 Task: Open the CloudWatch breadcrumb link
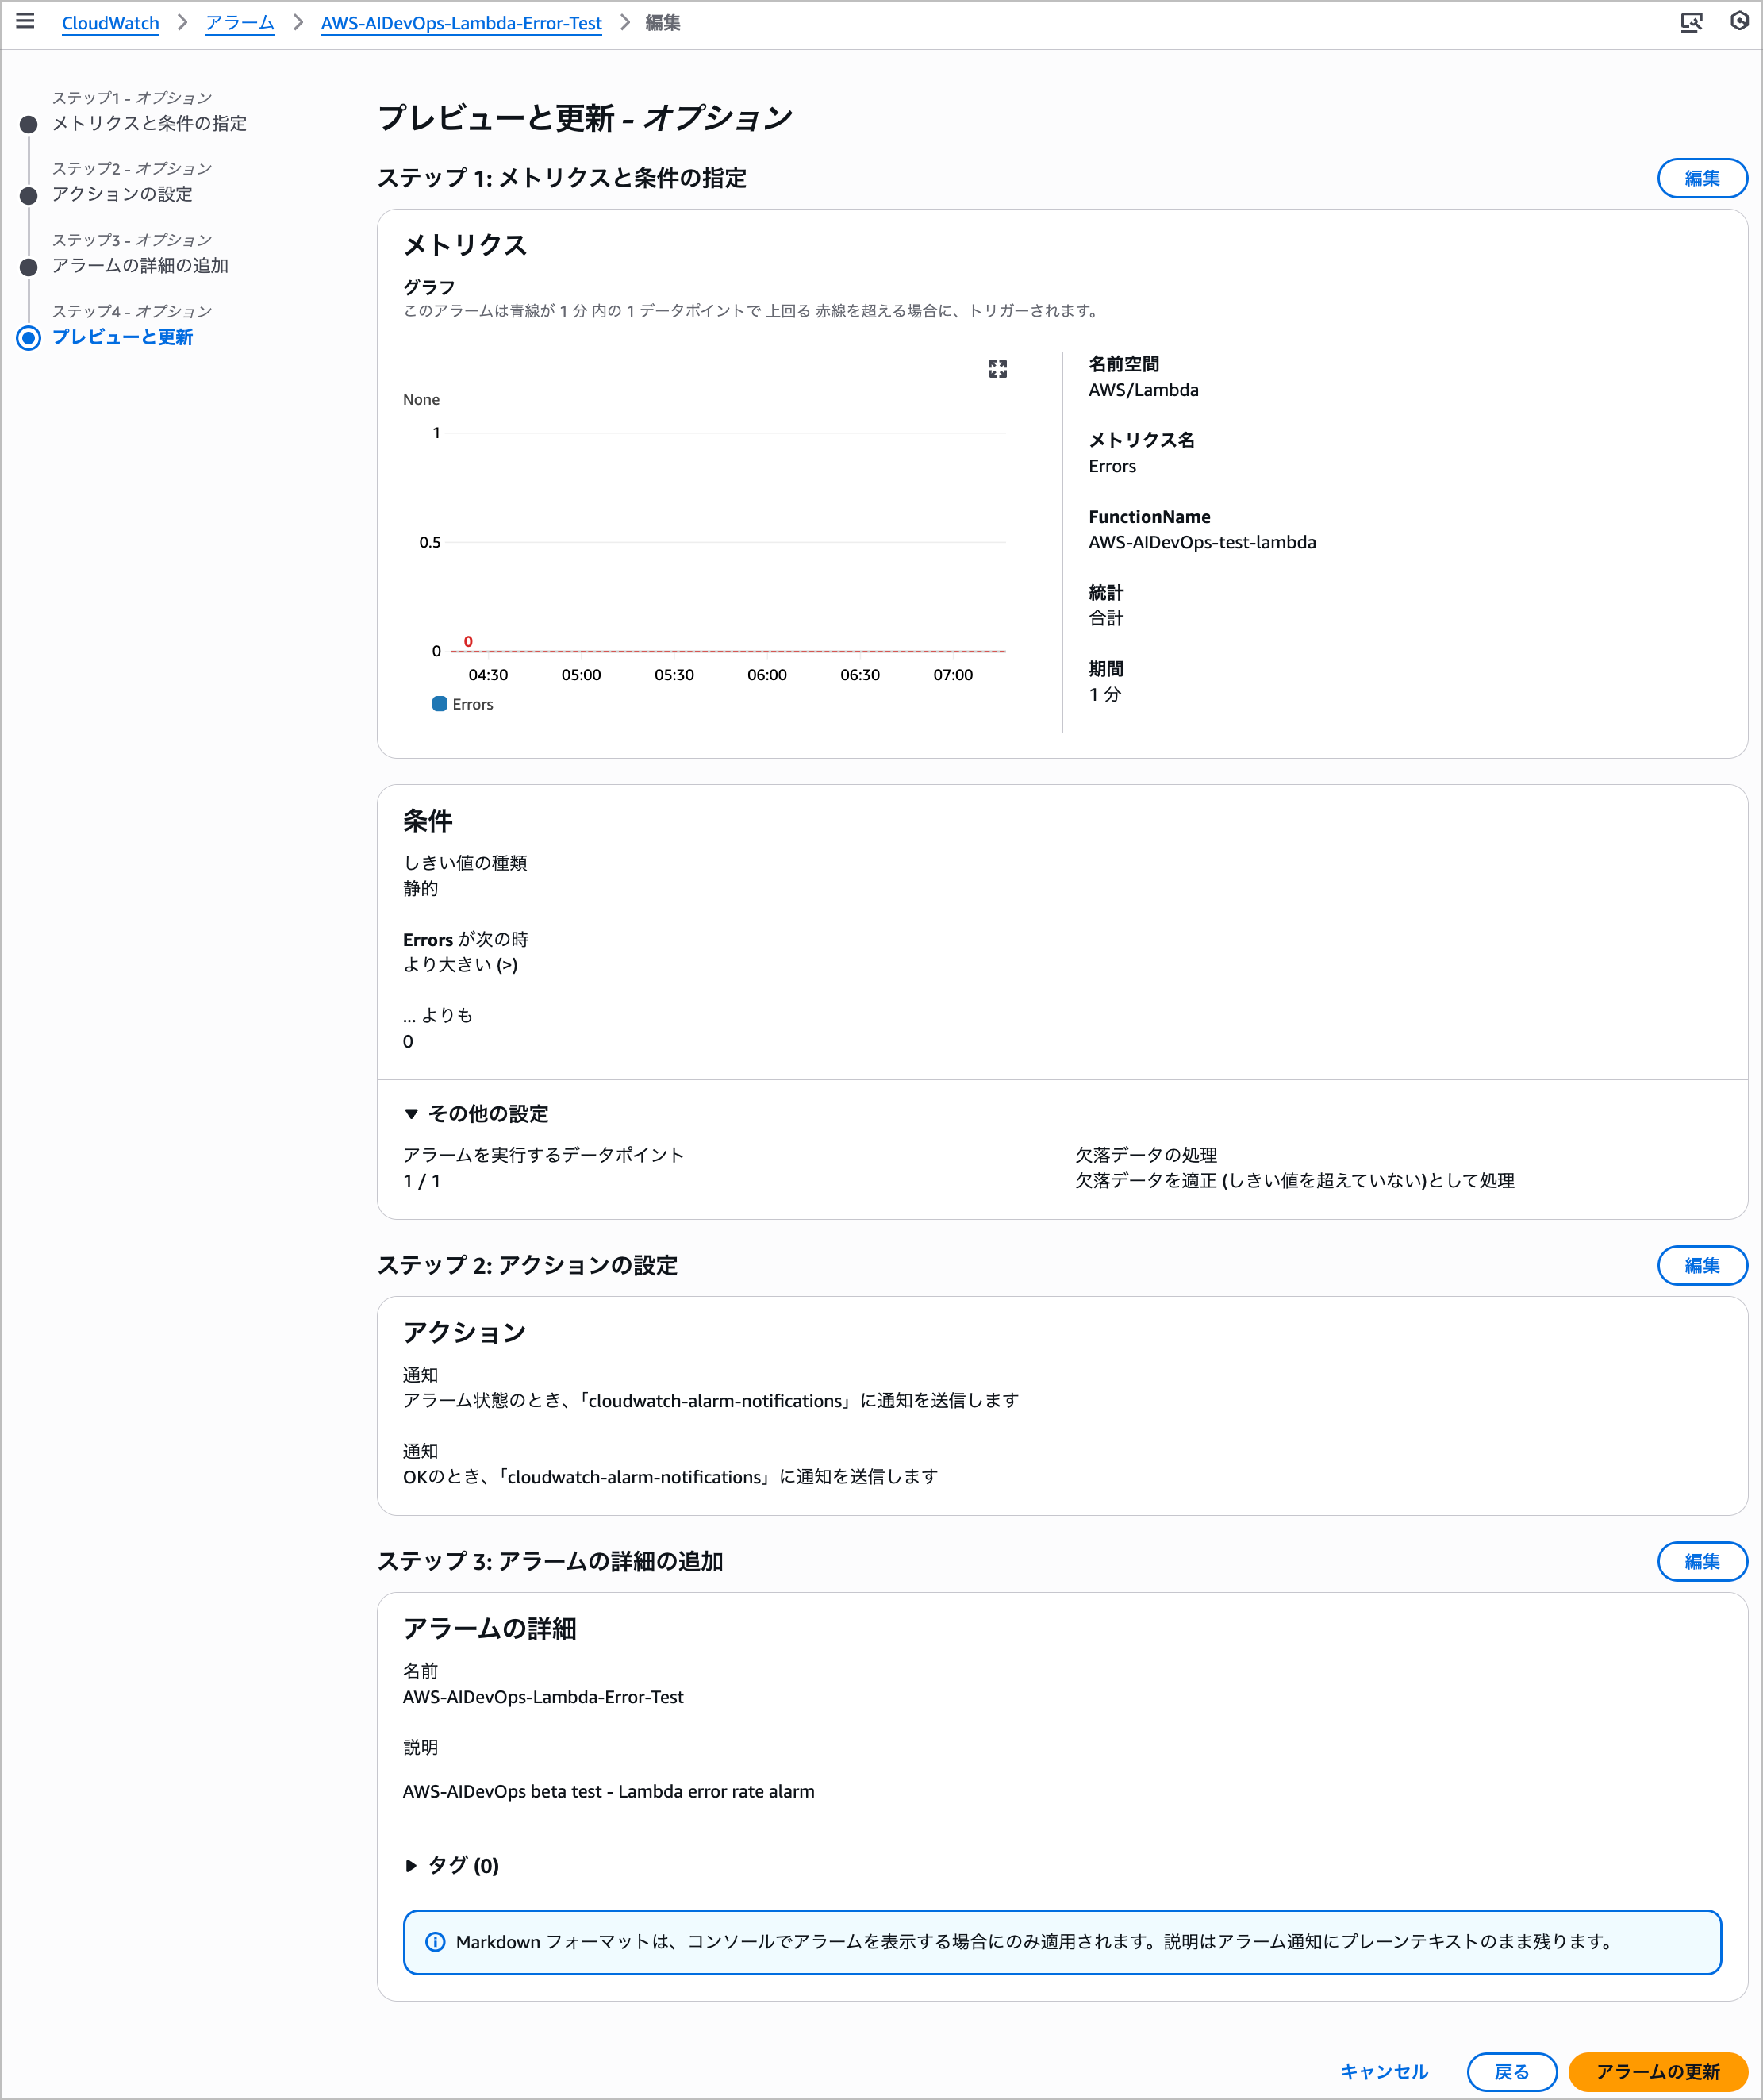110,23
